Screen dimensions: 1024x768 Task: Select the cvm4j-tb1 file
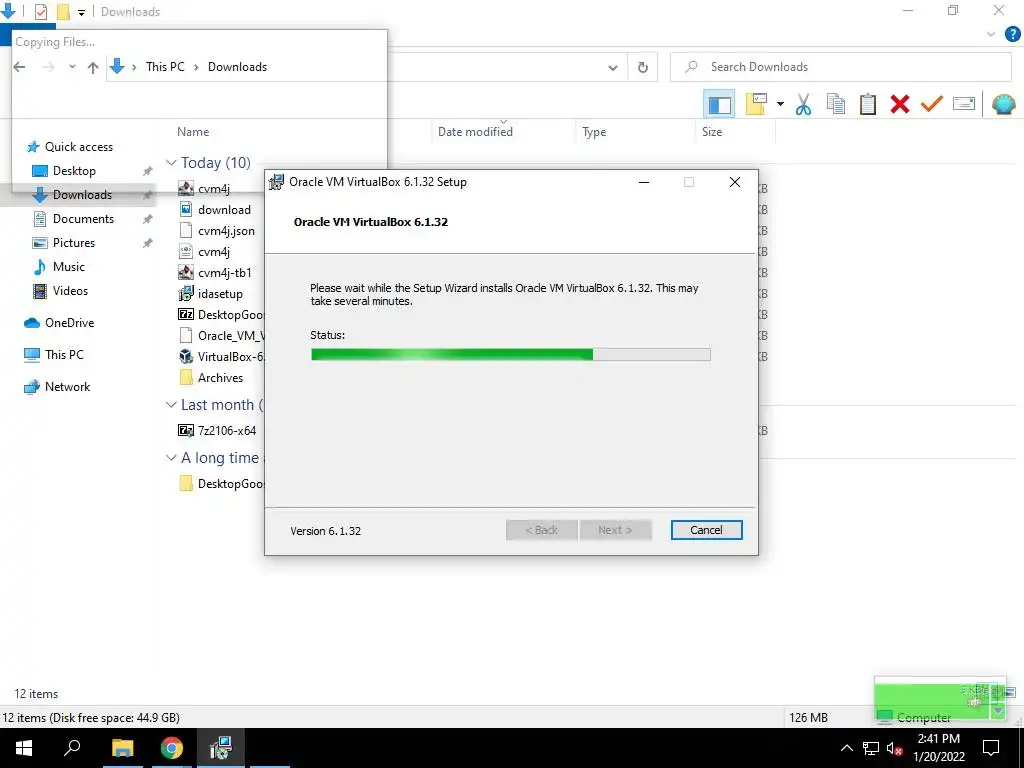pos(225,272)
